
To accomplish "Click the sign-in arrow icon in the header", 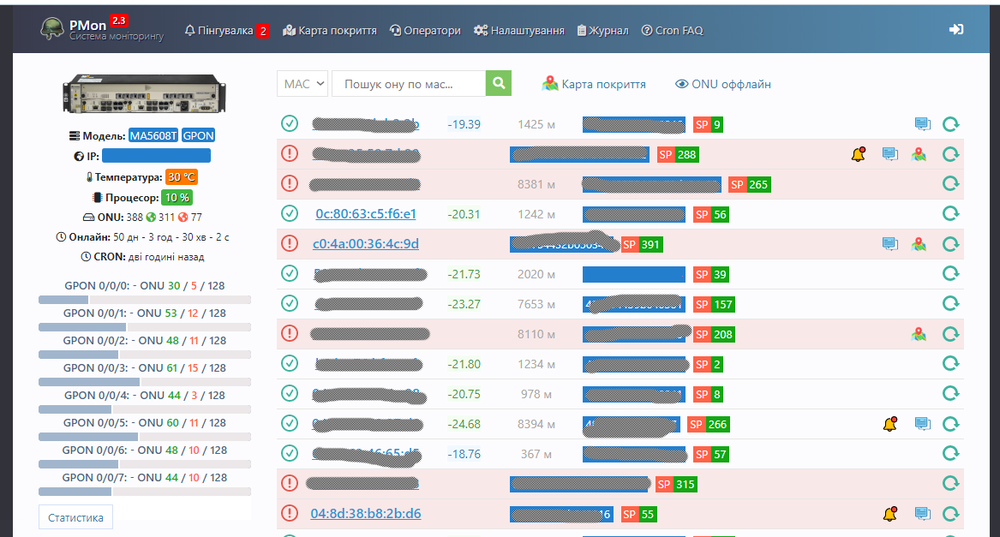I will point(956,30).
